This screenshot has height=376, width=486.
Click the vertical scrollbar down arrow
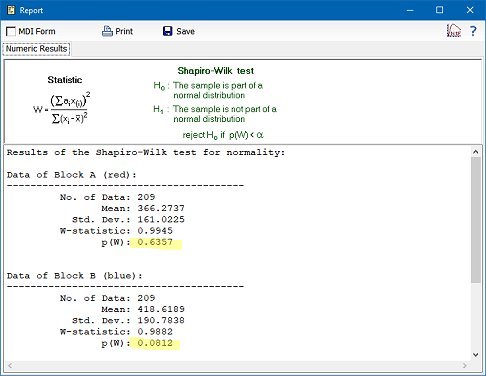tap(476, 355)
